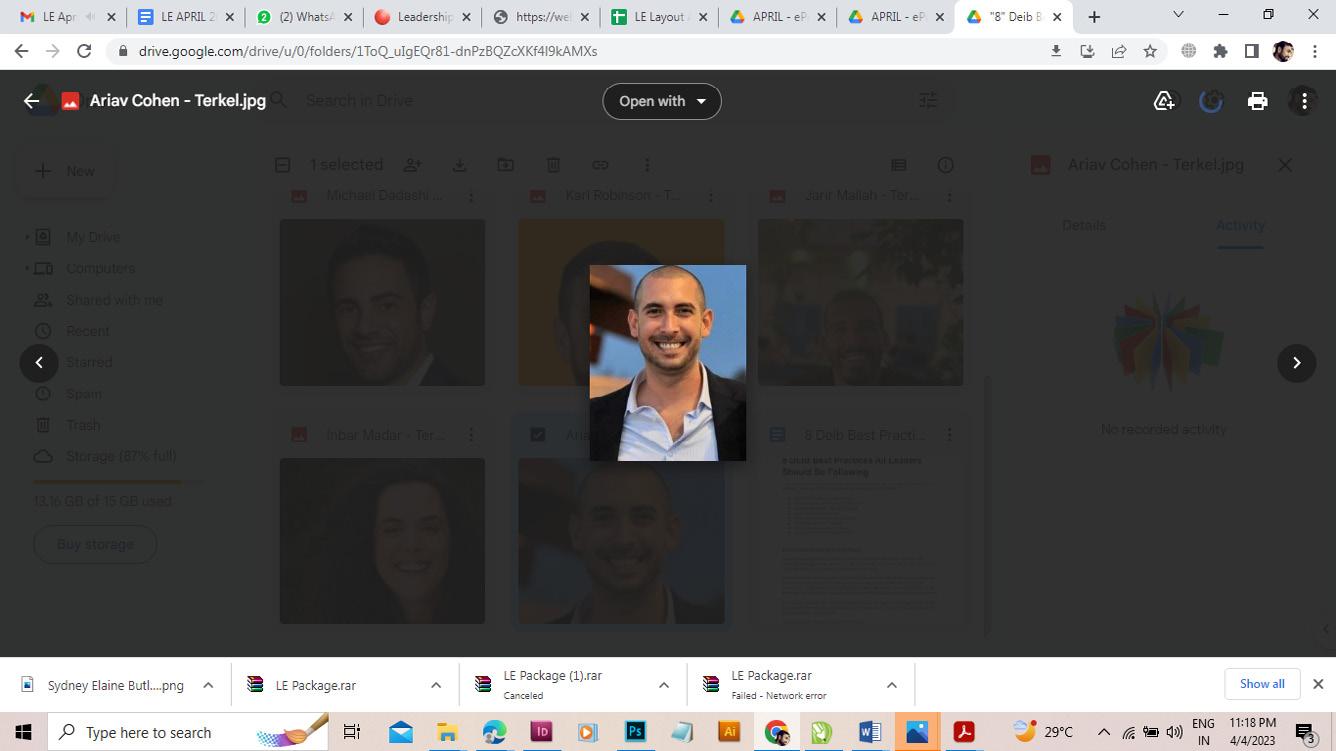This screenshot has height=751, width=1336.
Task: Open volume control in system tray
Action: (1174, 732)
